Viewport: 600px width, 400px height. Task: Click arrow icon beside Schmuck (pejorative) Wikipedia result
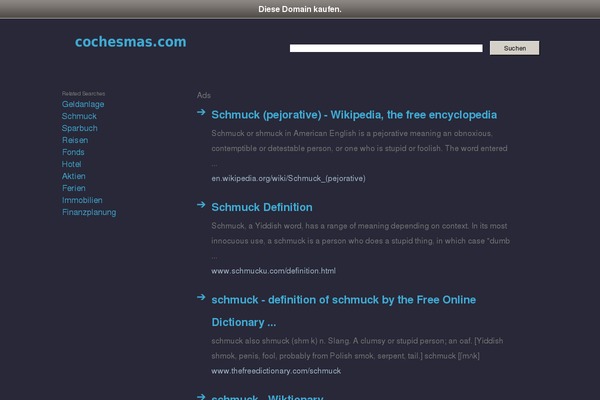(x=201, y=112)
